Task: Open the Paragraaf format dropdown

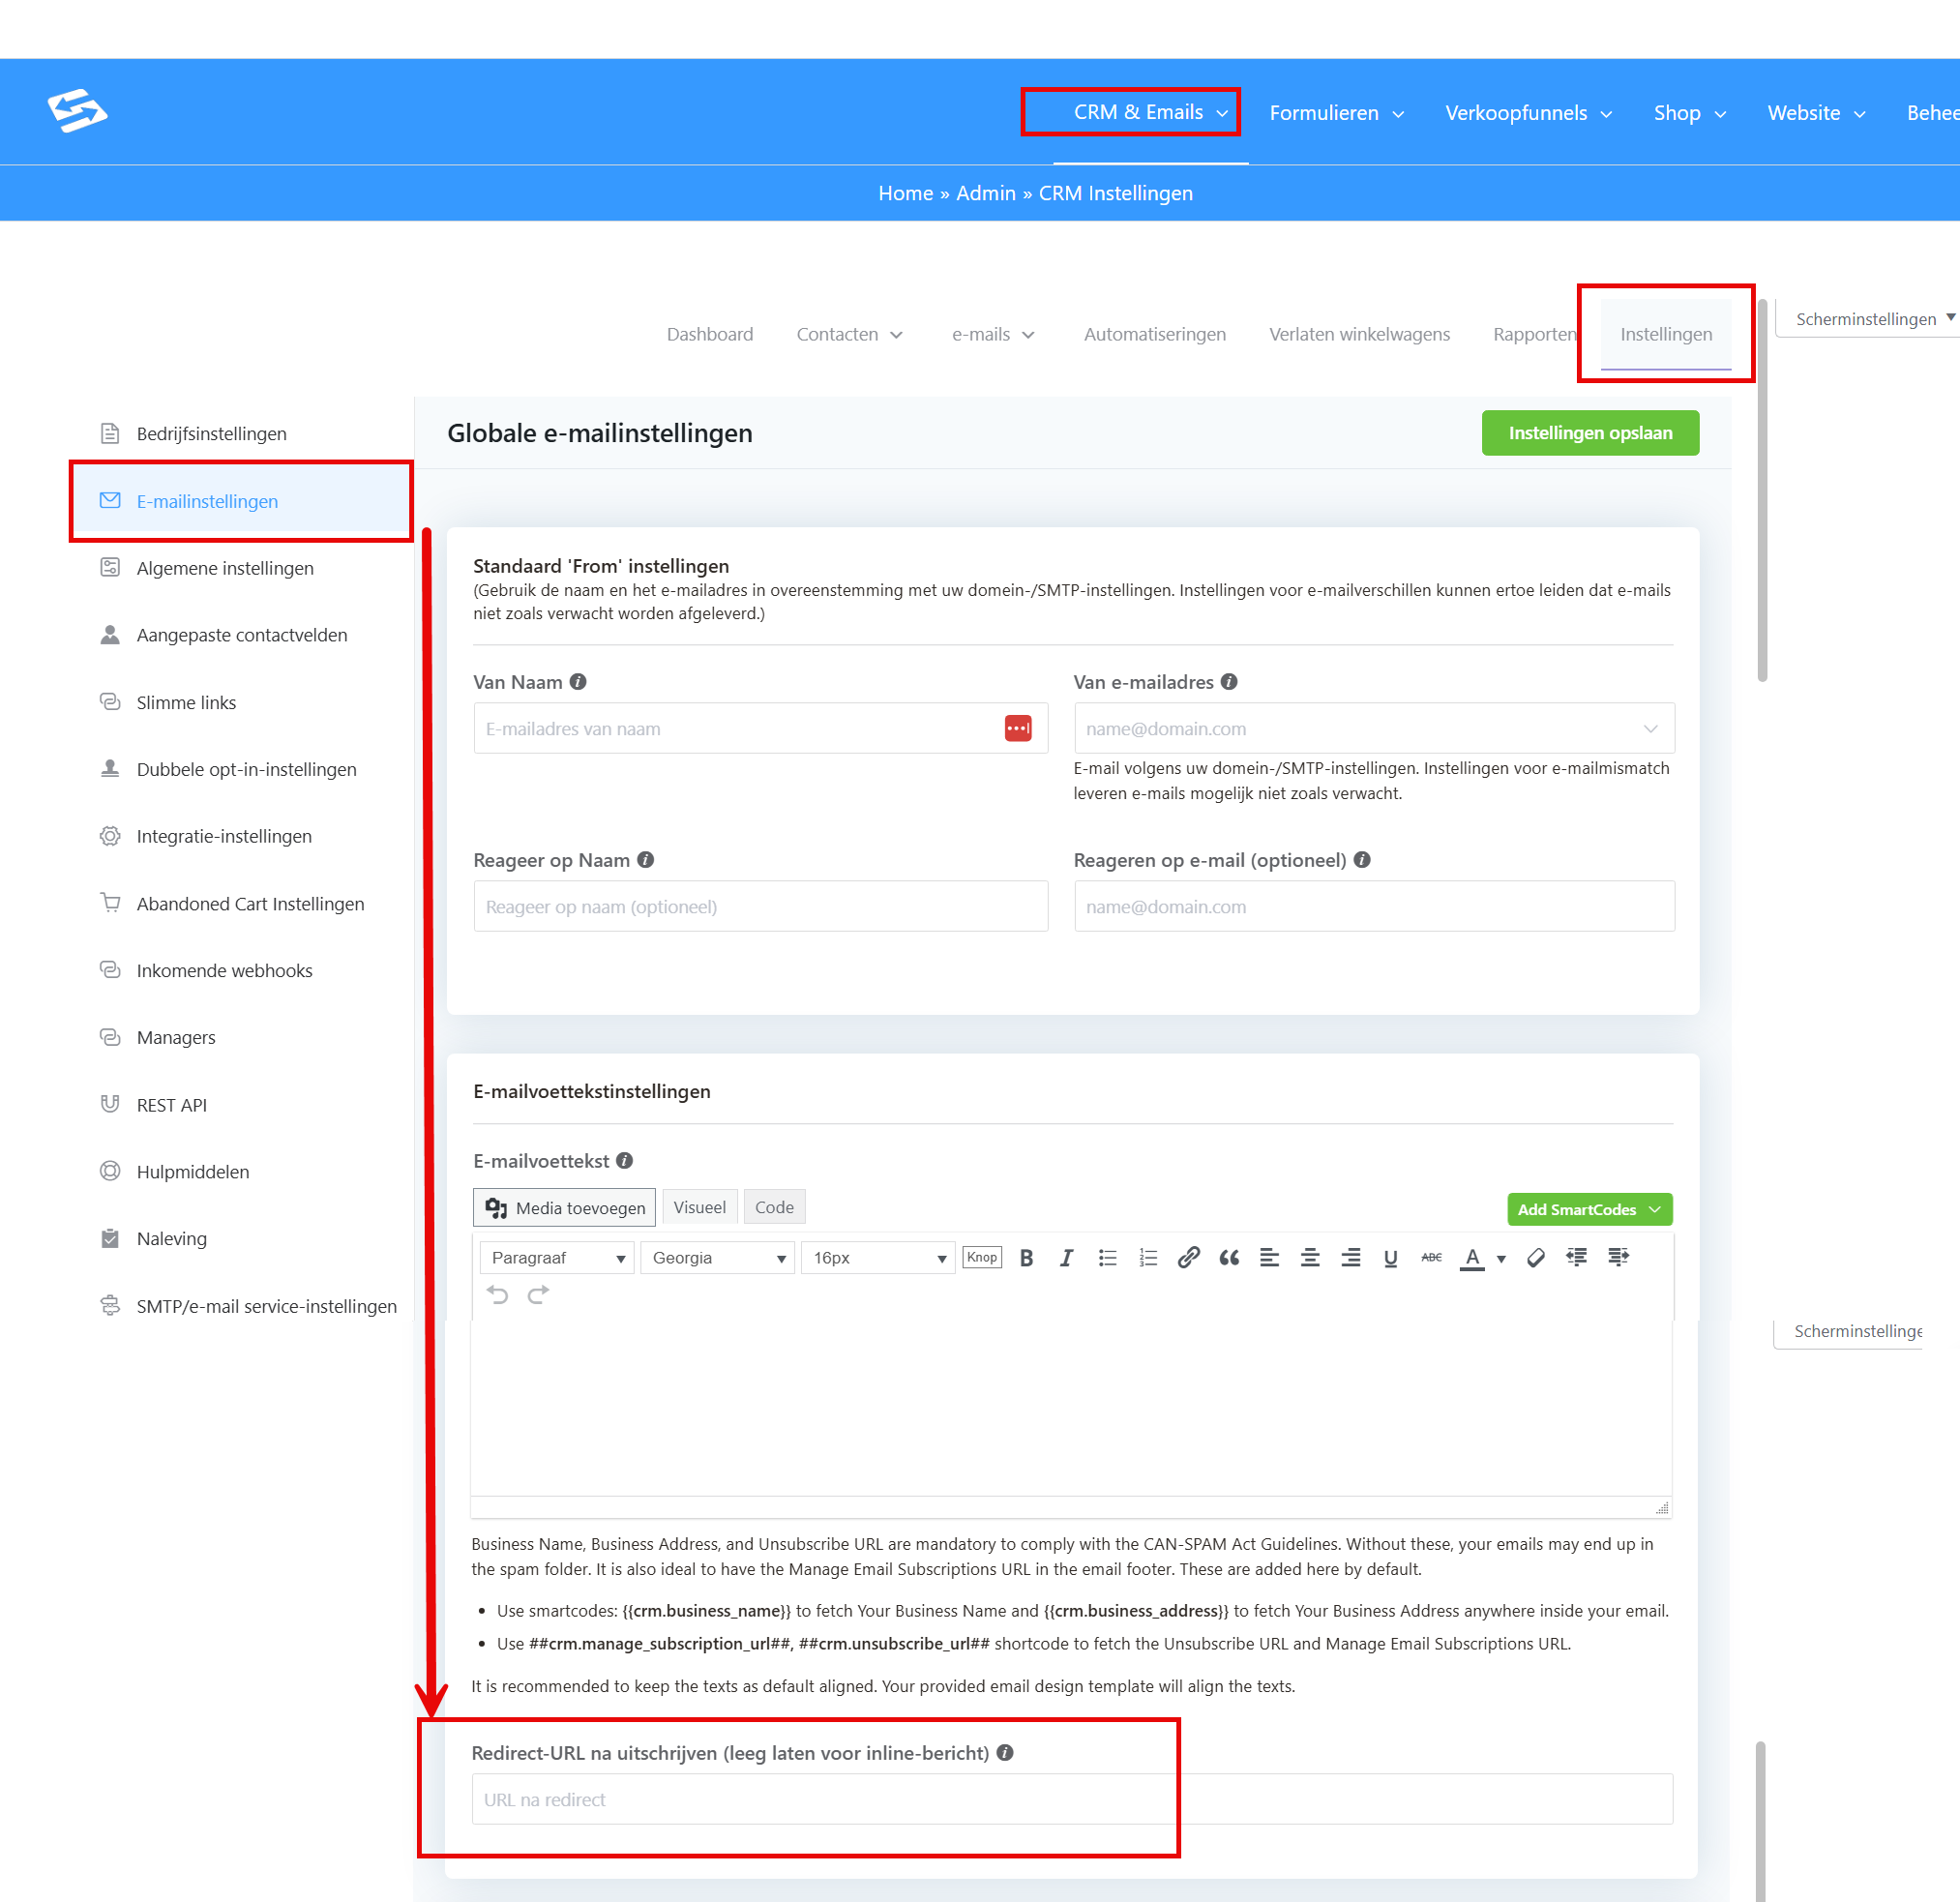Action: [557, 1258]
